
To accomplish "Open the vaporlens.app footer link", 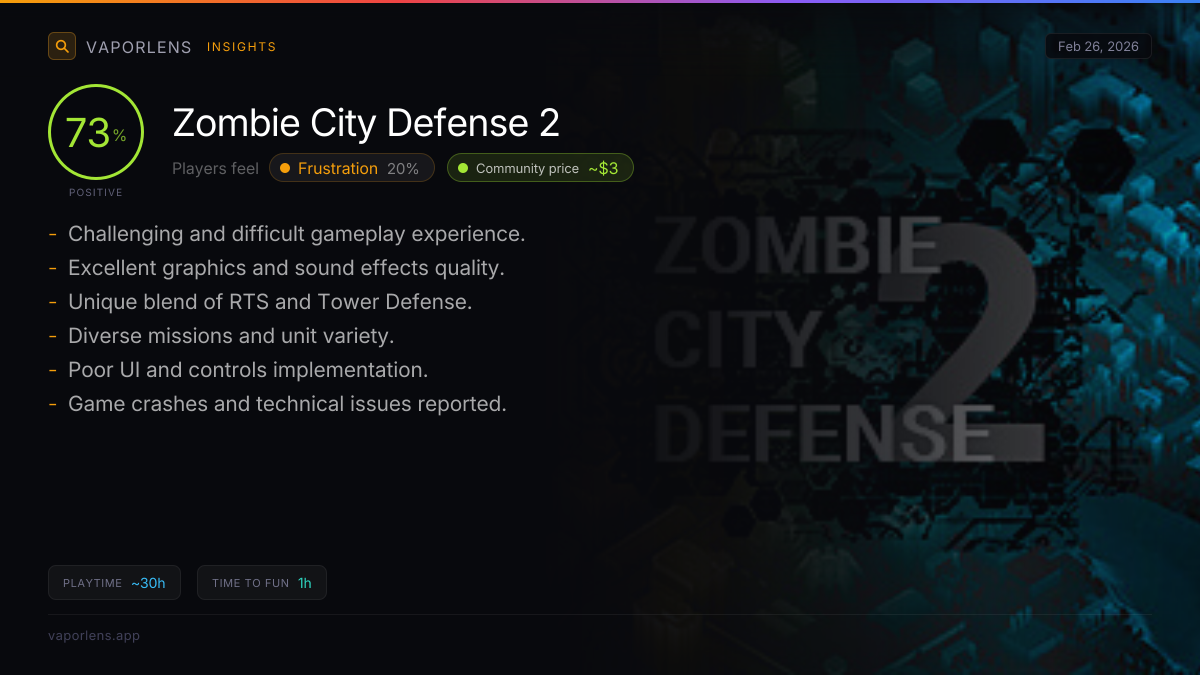I will tap(94, 635).
